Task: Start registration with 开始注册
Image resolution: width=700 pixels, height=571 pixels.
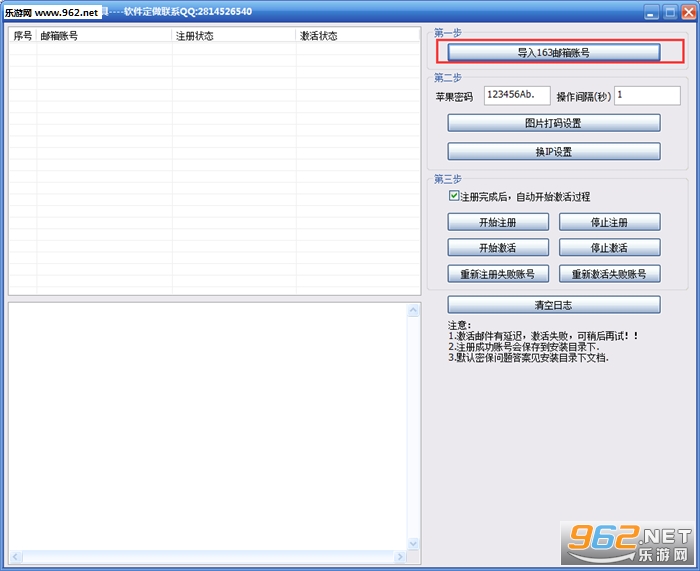Action: 498,222
